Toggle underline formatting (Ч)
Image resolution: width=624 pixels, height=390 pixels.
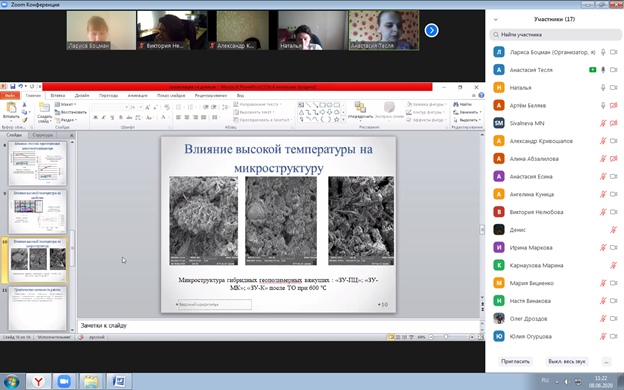coord(112,117)
